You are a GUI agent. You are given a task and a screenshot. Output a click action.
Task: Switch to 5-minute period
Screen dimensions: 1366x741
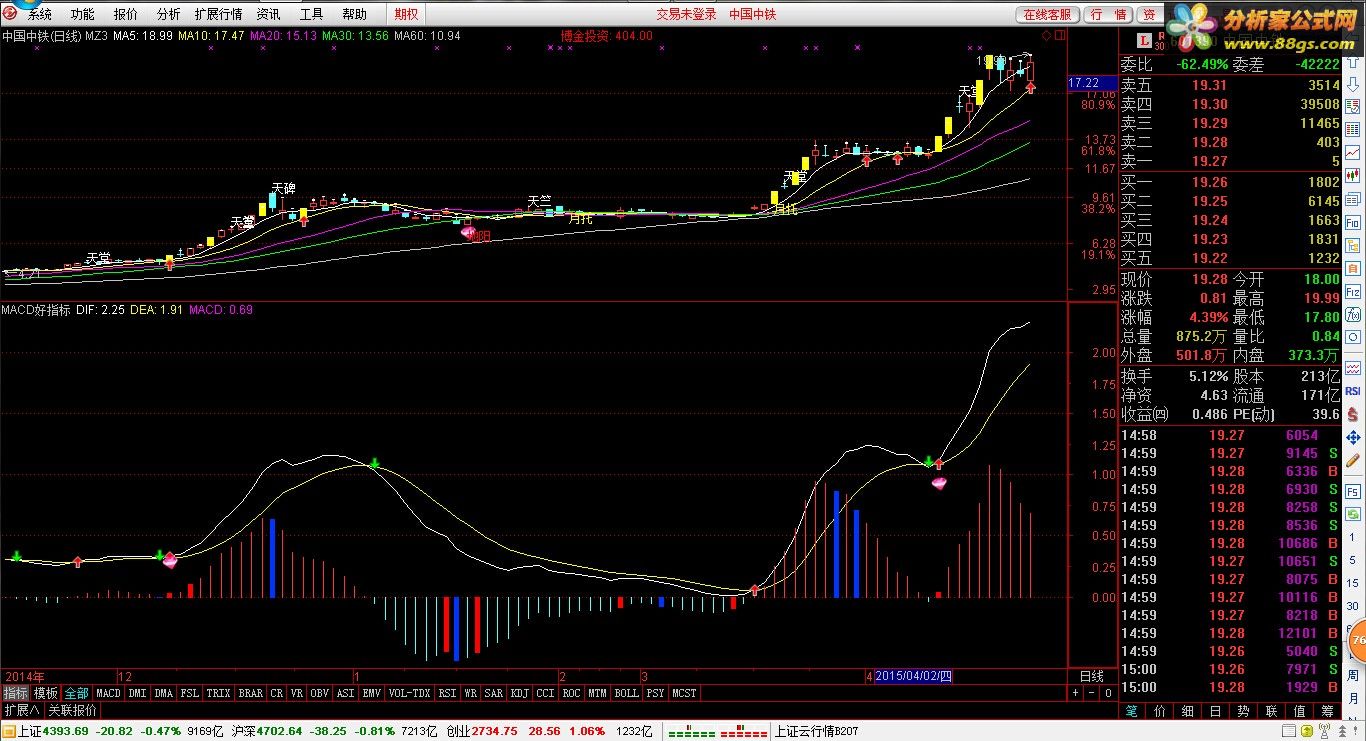(x=1353, y=560)
